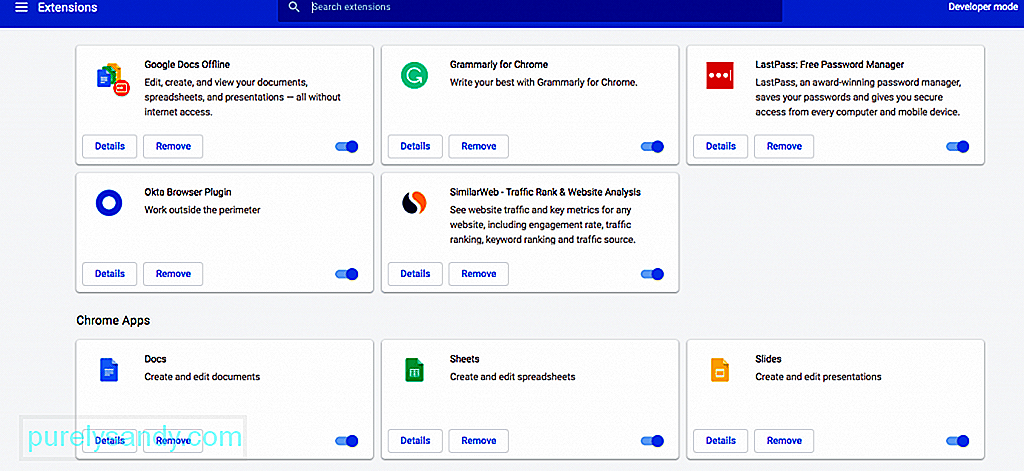Open Details for Google Docs Offline
This screenshot has height=471, width=1024.
click(110, 146)
